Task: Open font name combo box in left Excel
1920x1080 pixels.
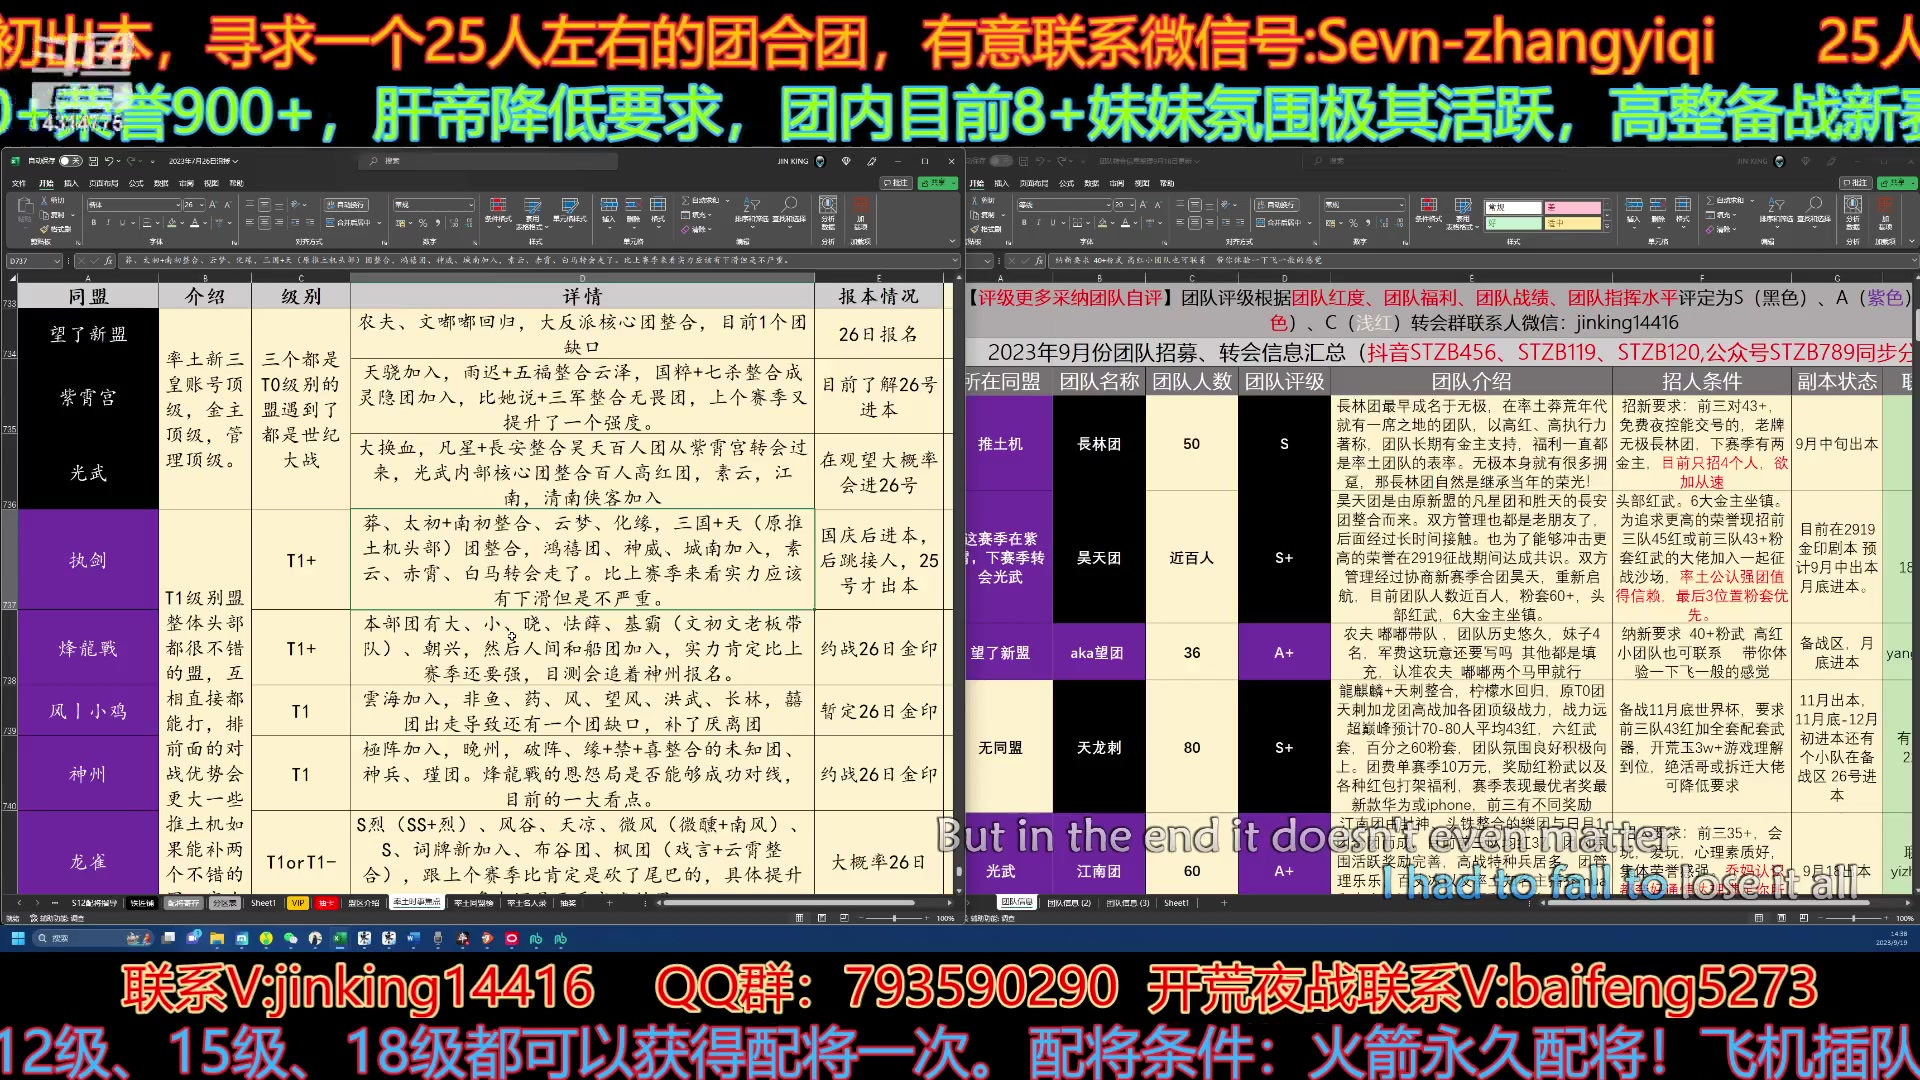Action: pyautogui.click(x=132, y=205)
